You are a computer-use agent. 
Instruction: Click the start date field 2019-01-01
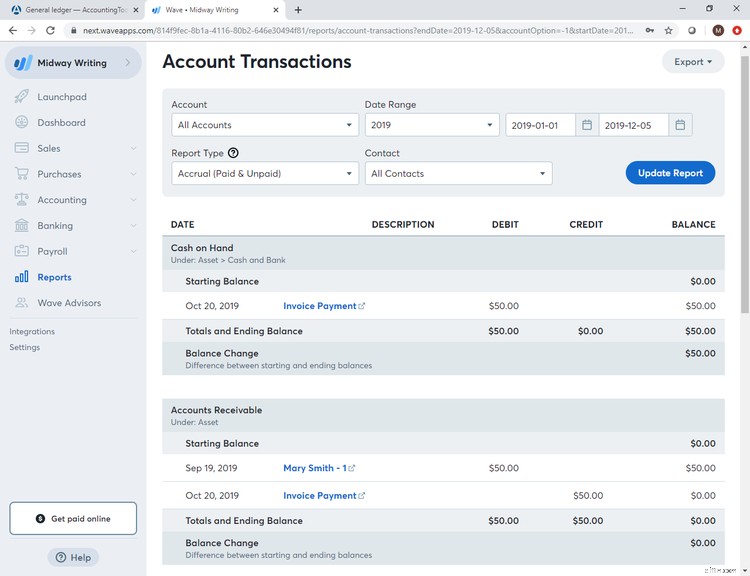point(540,125)
